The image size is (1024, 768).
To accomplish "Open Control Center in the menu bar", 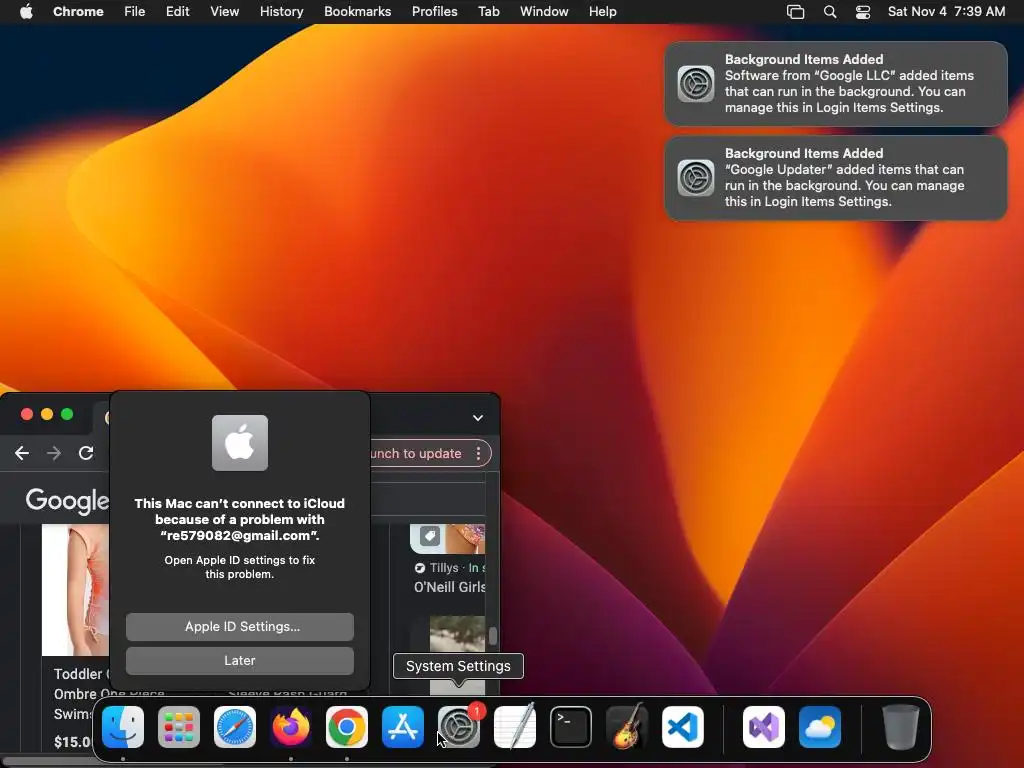I will point(863,12).
